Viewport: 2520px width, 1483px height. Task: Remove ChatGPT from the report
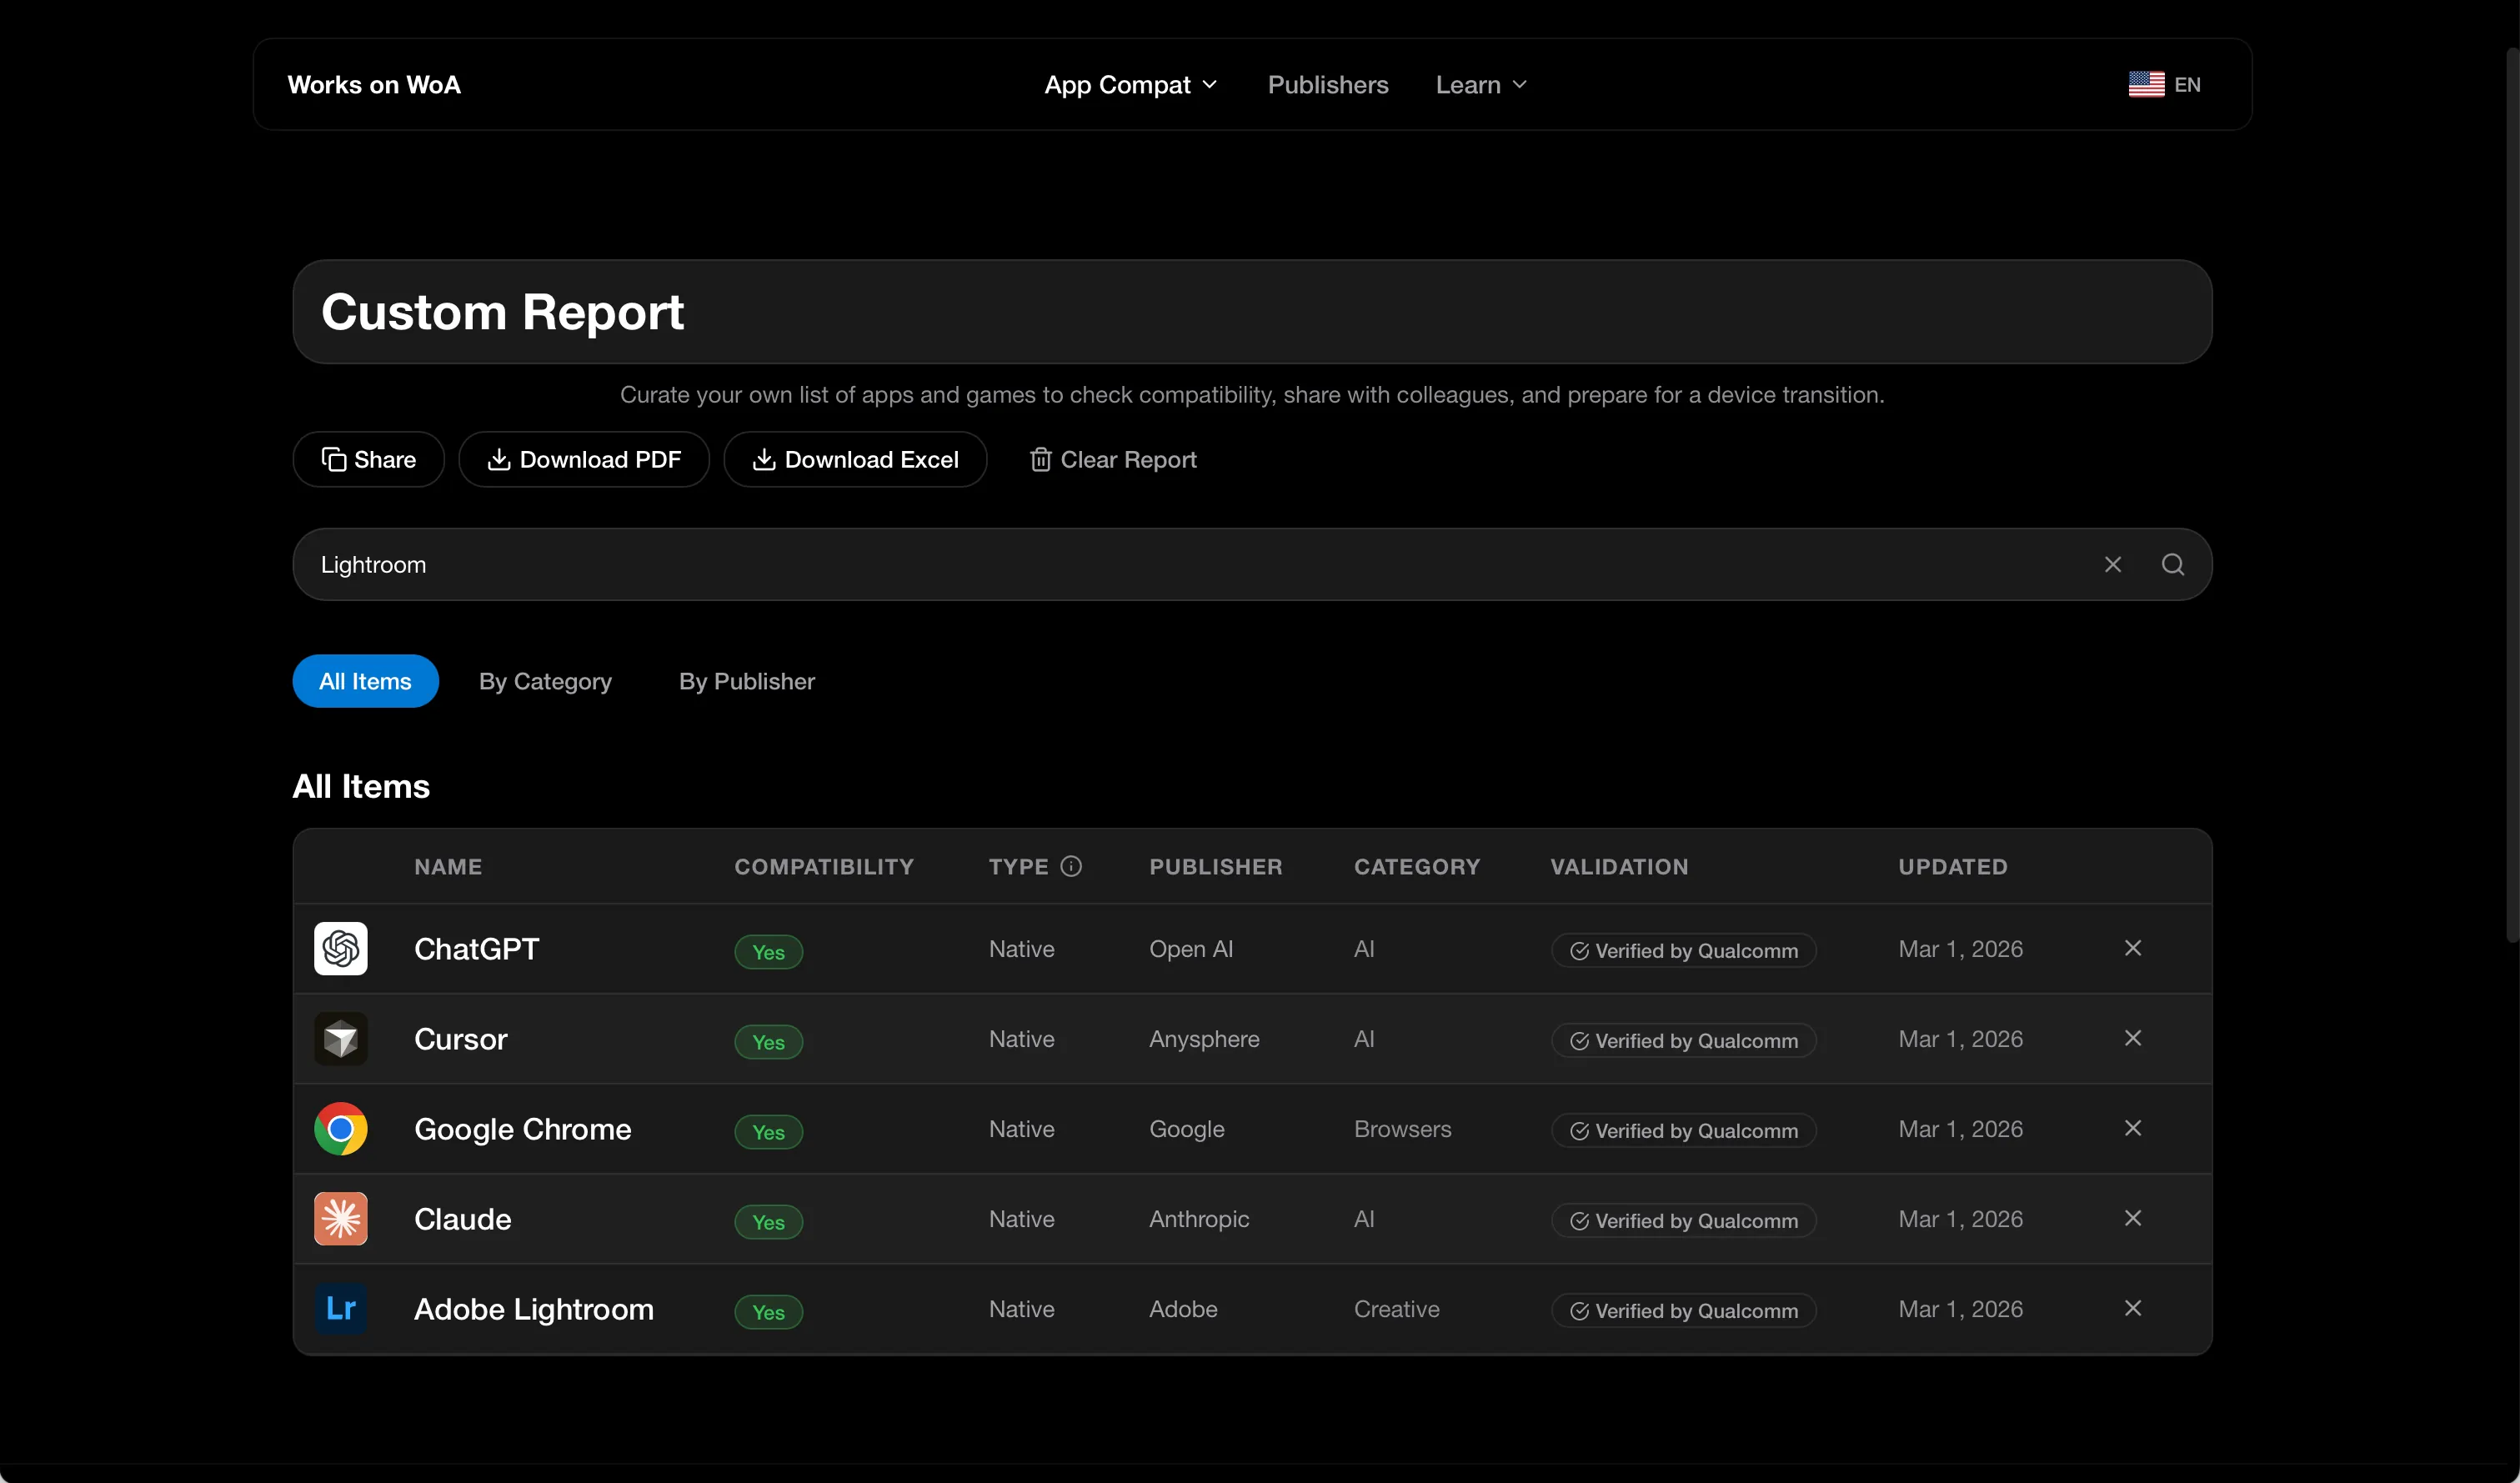click(2133, 948)
